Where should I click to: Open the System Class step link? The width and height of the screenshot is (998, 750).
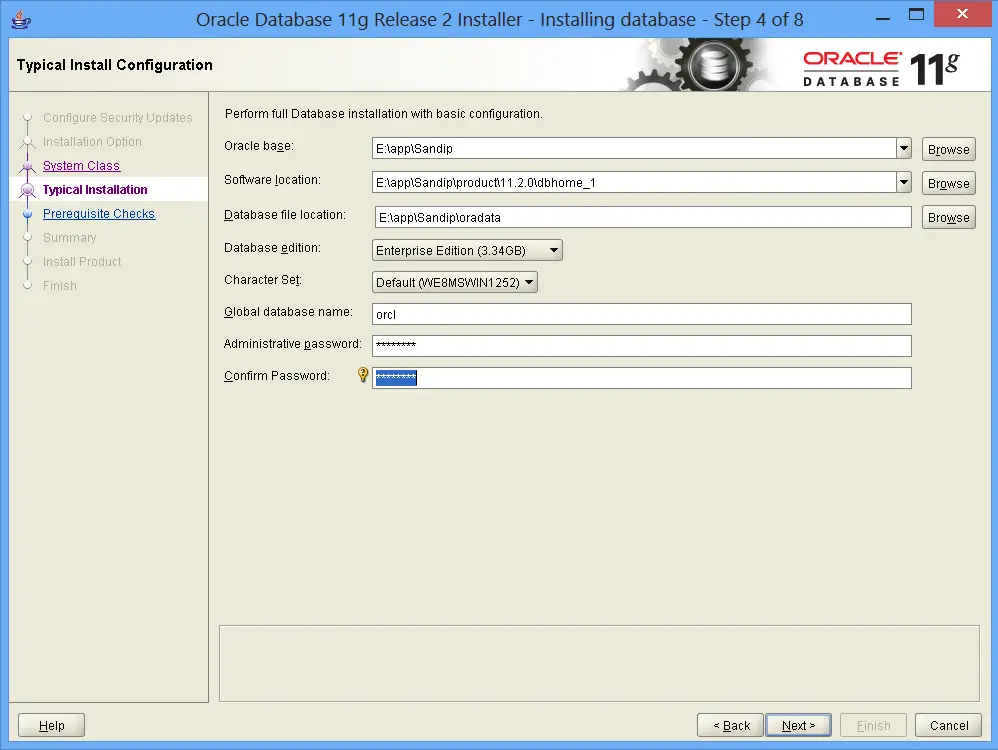[x=81, y=166]
